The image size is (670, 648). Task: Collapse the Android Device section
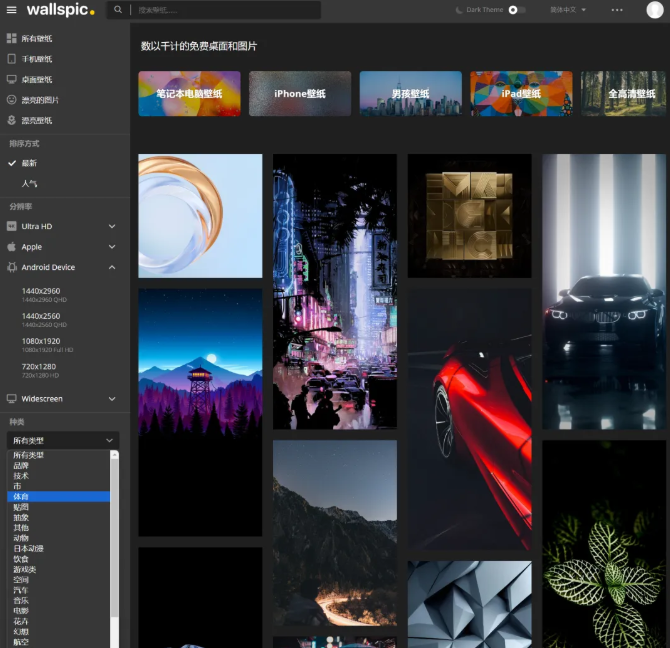[62, 267]
